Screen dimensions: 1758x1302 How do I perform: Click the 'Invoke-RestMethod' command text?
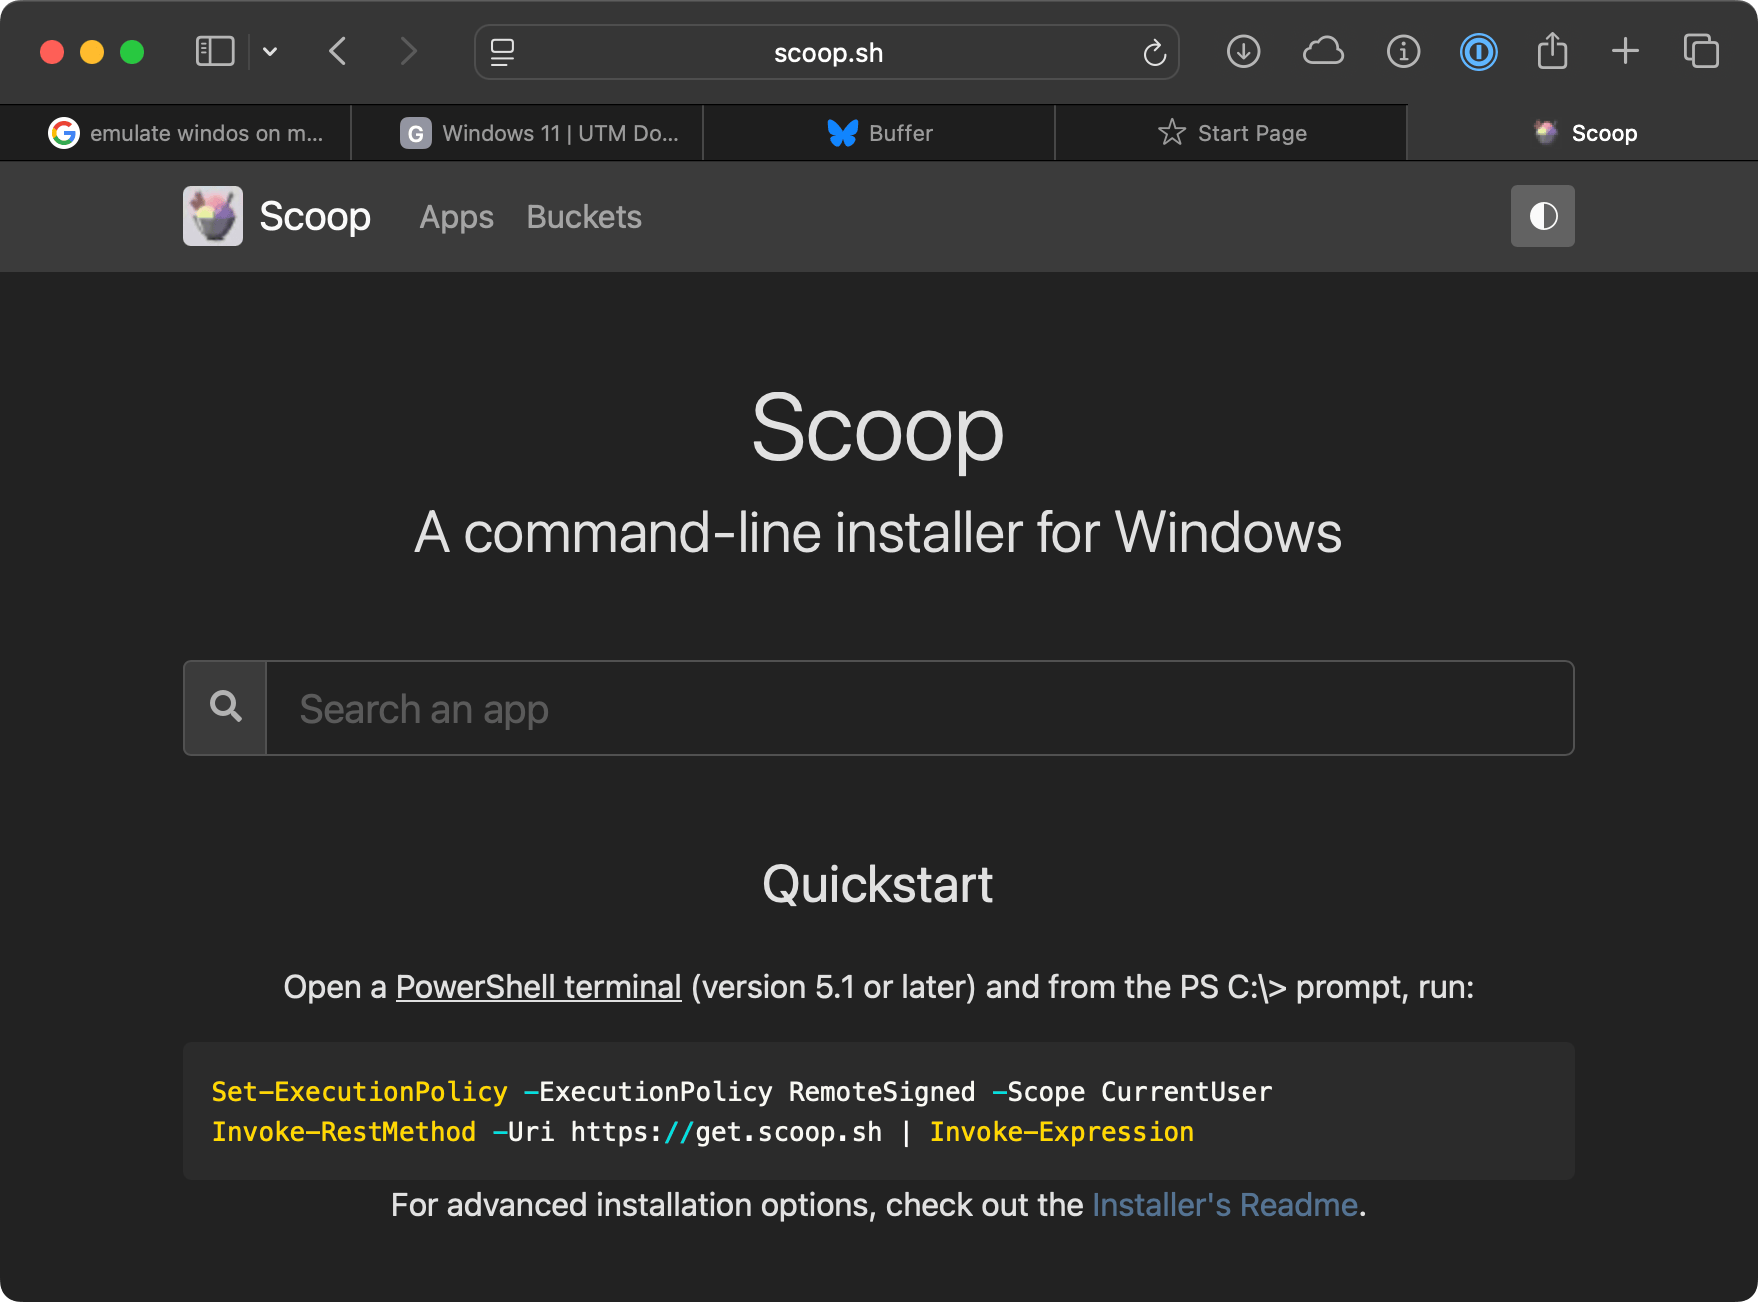pyautogui.click(x=344, y=1132)
